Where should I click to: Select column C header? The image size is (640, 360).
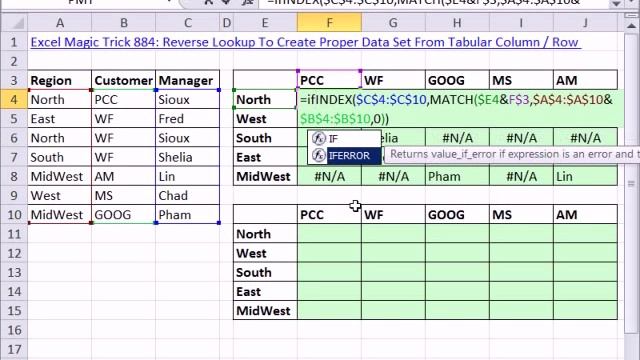coord(187,23)
